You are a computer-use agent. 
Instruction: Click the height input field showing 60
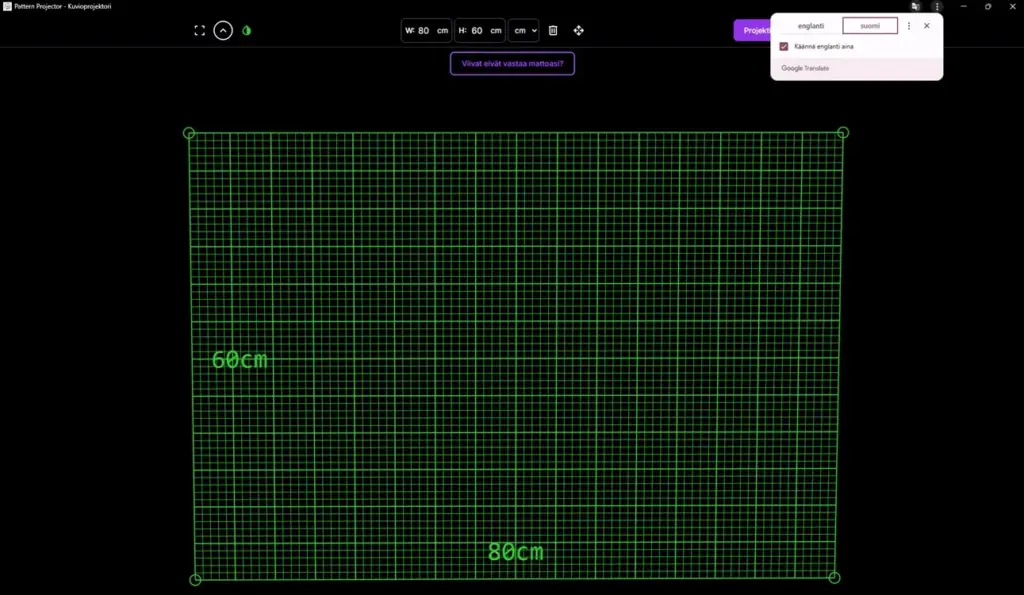pyautogui.click(x=479, y=31)
